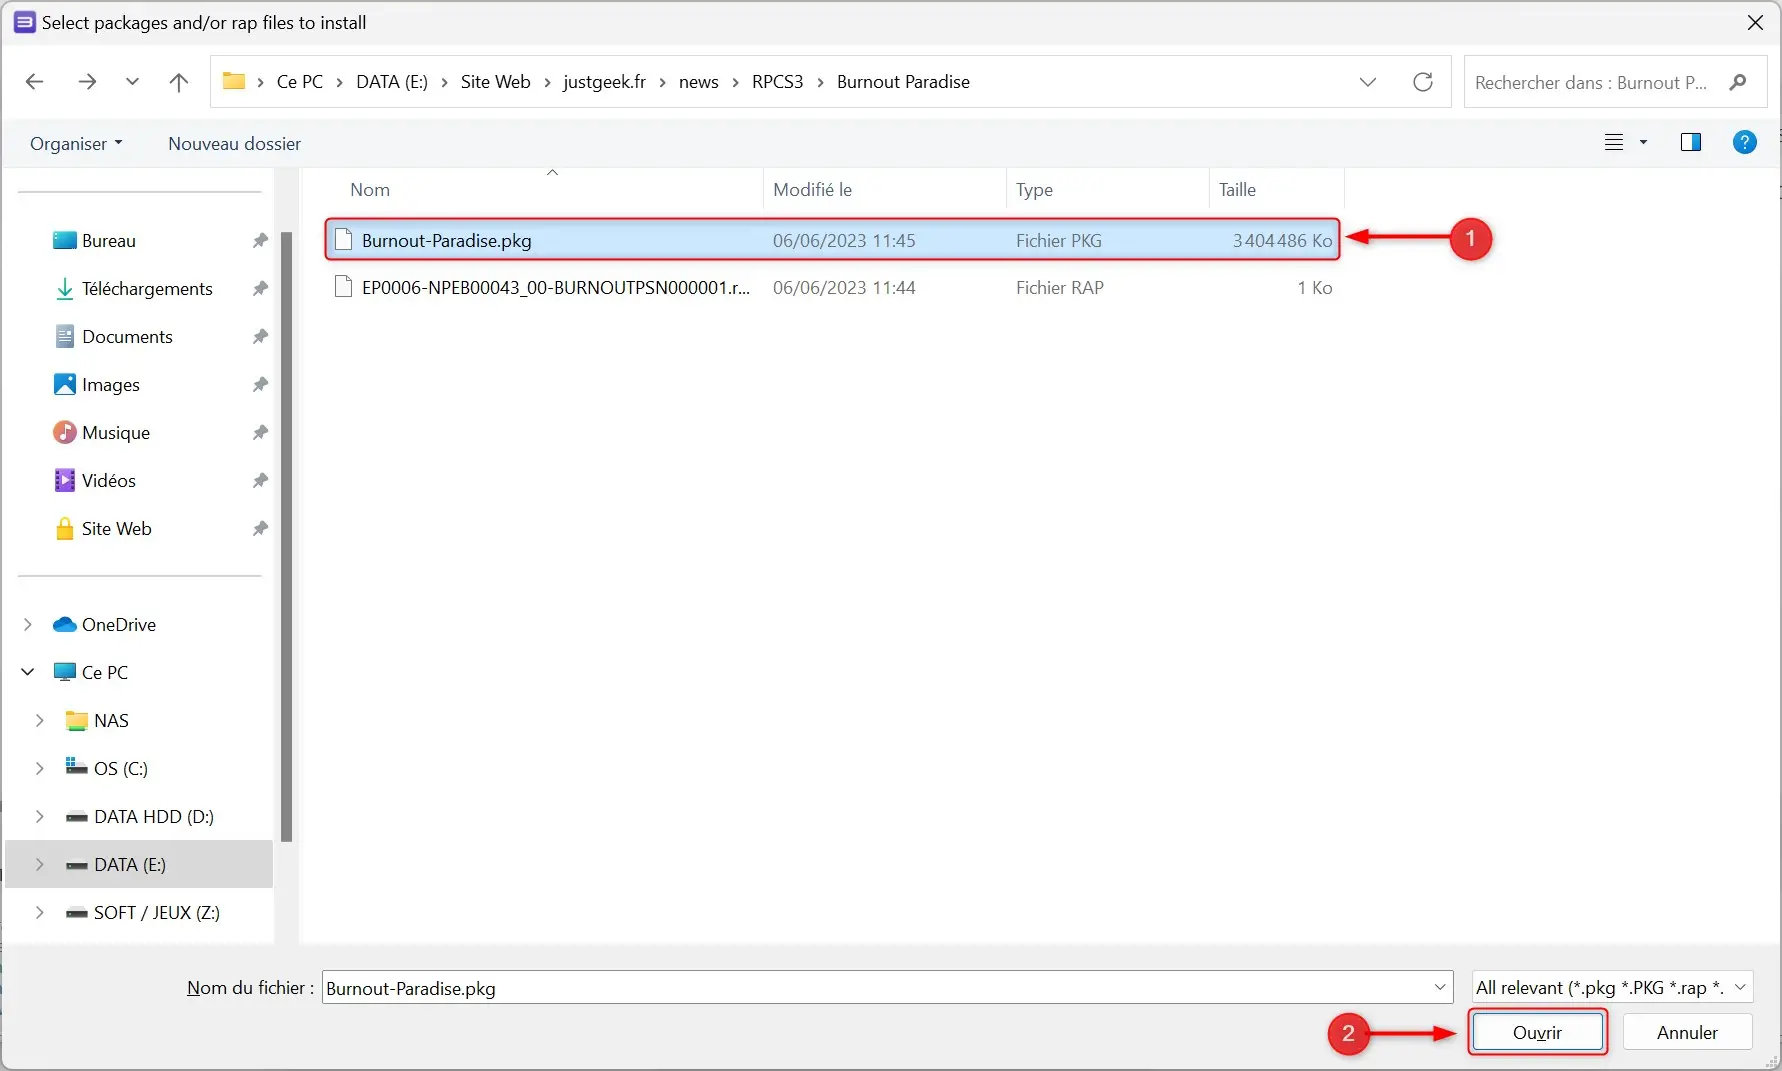This screenshot has width=1782, height=1071.
Task: Expand DATA HDD (D:) drive node
Action: click(x=40, y=816)
